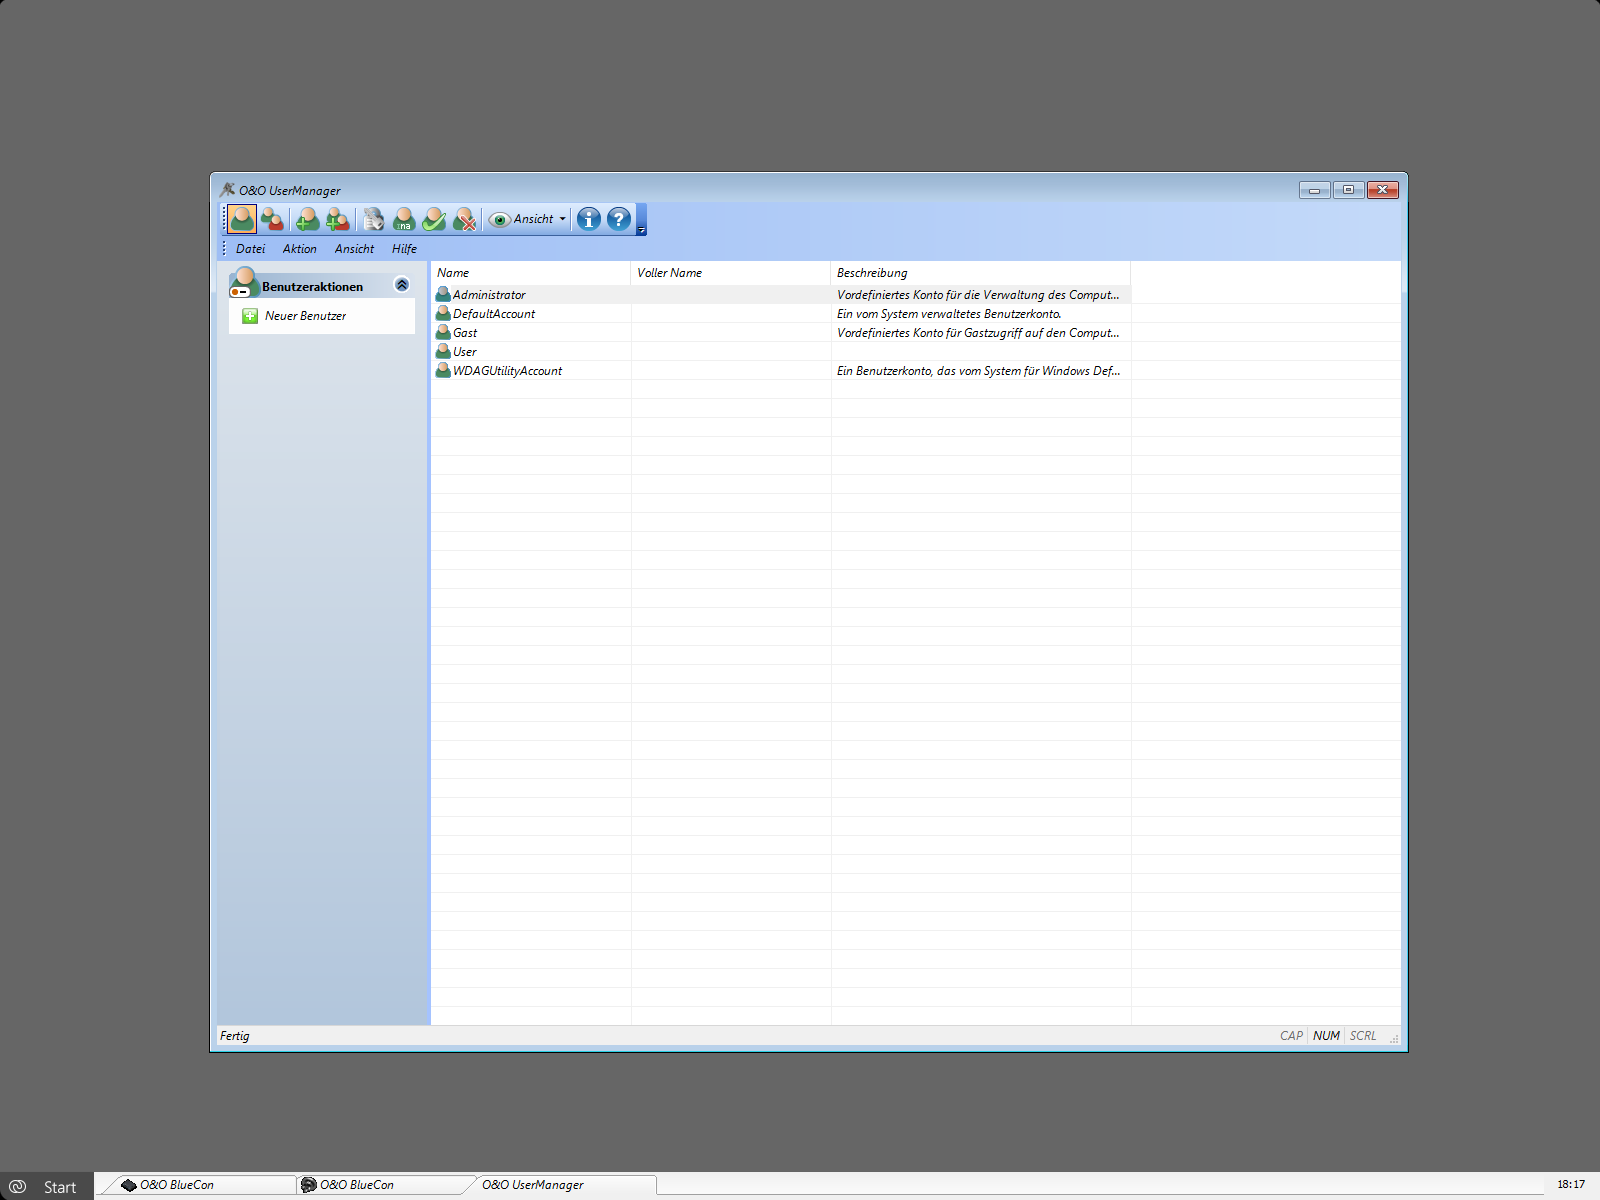Screen dimensions: 1600x1200
Task: Click the Fertig status bar text
Action: click(235, 1036)
